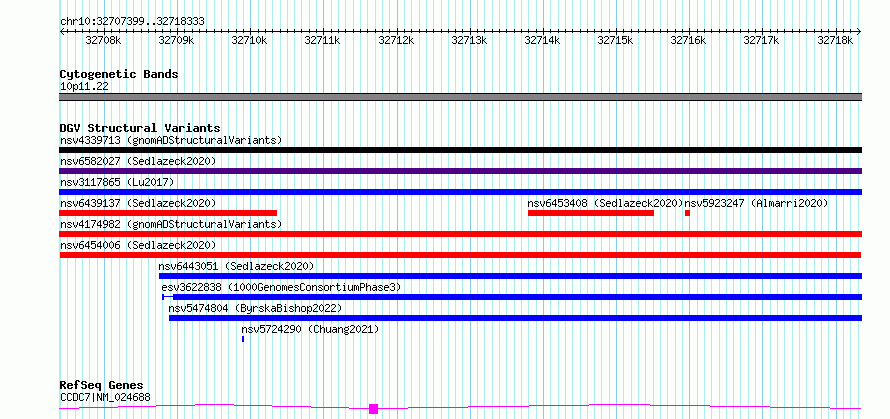Image resolution: width=890 pixels, height=419 pixels.
Task: Select the red nsv4174982 variant bar
Action: 460,234
